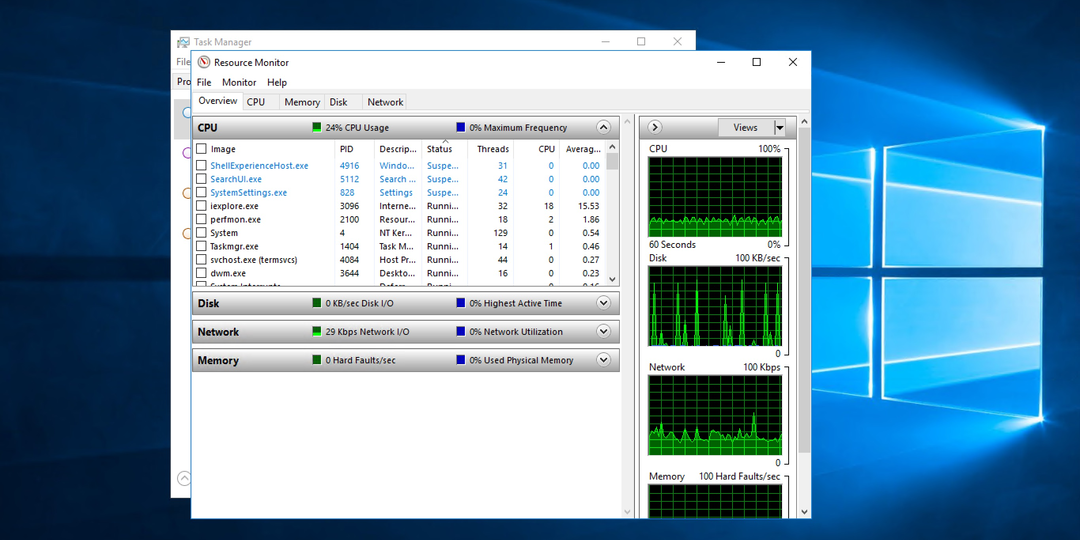Check the iexplore.exe process checkbox
The width and height of the screenshot is (1080, 540).
click(x=201, y=206)
